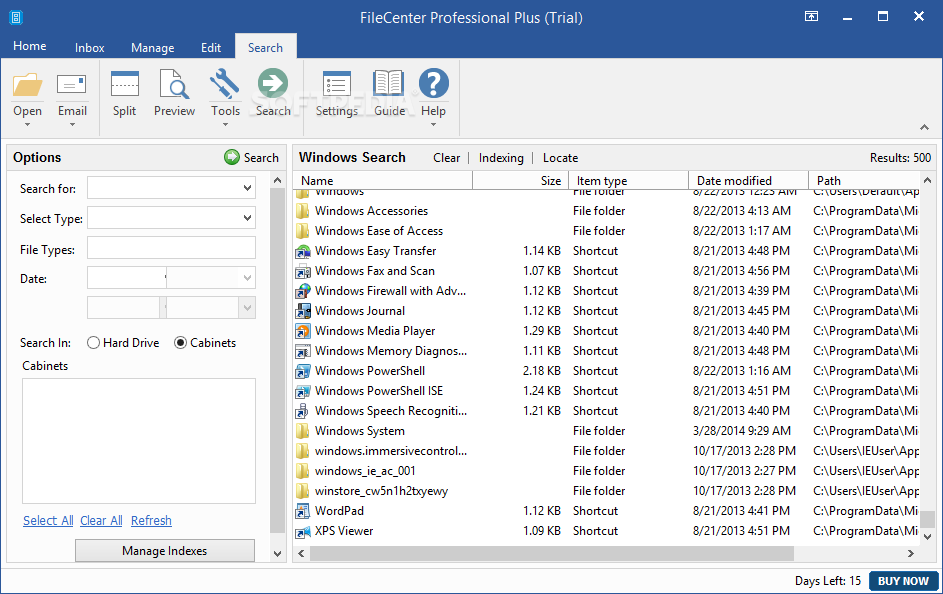Expand the Search for dropdown

(247, 188)
